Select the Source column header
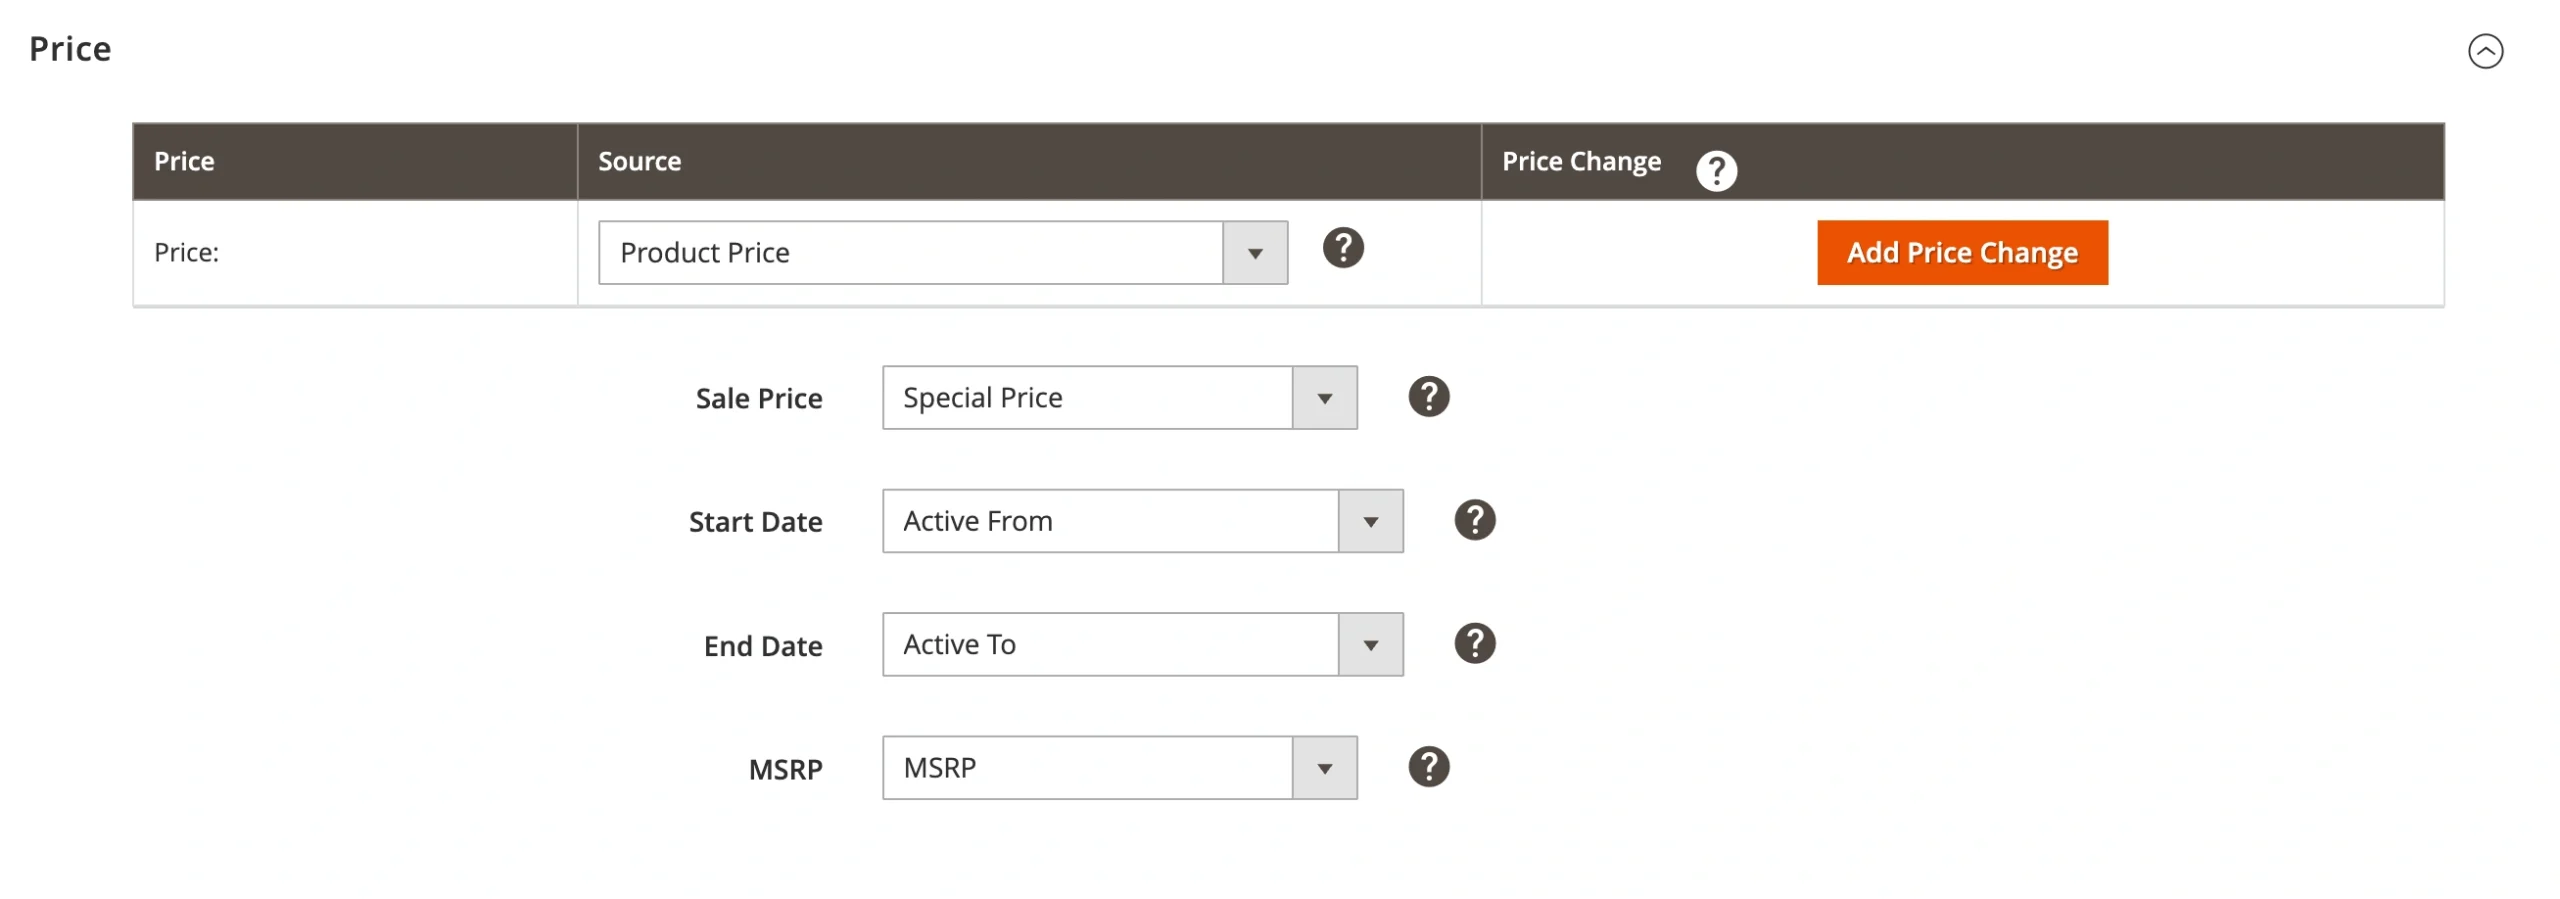The width and height of the screenshot is (2560, 899). 639,160
